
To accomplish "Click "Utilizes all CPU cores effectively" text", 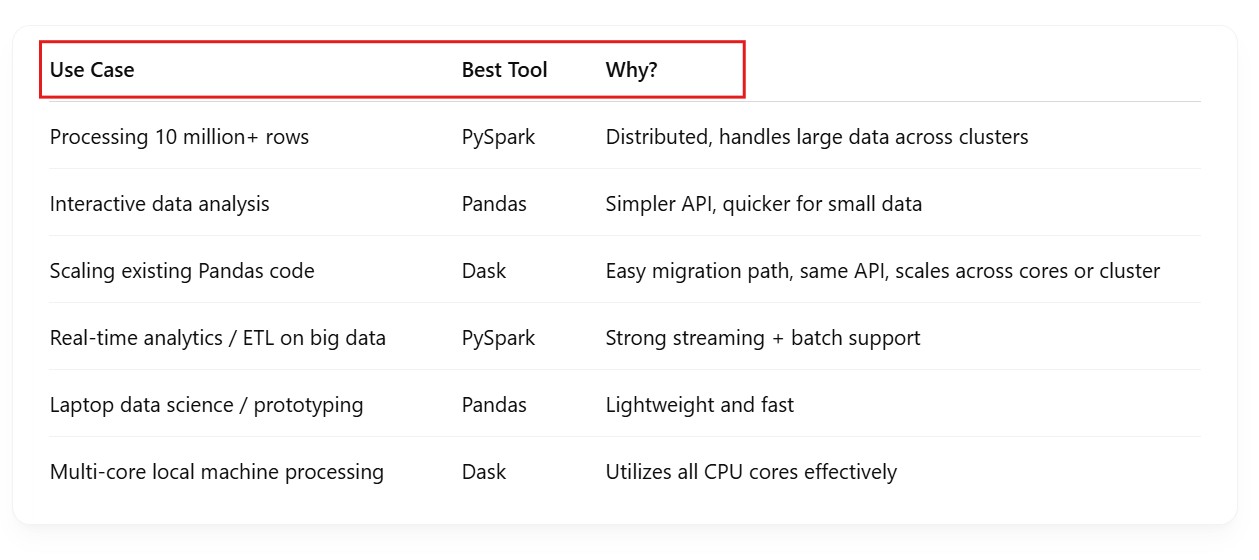I will (x=750, y=472).
